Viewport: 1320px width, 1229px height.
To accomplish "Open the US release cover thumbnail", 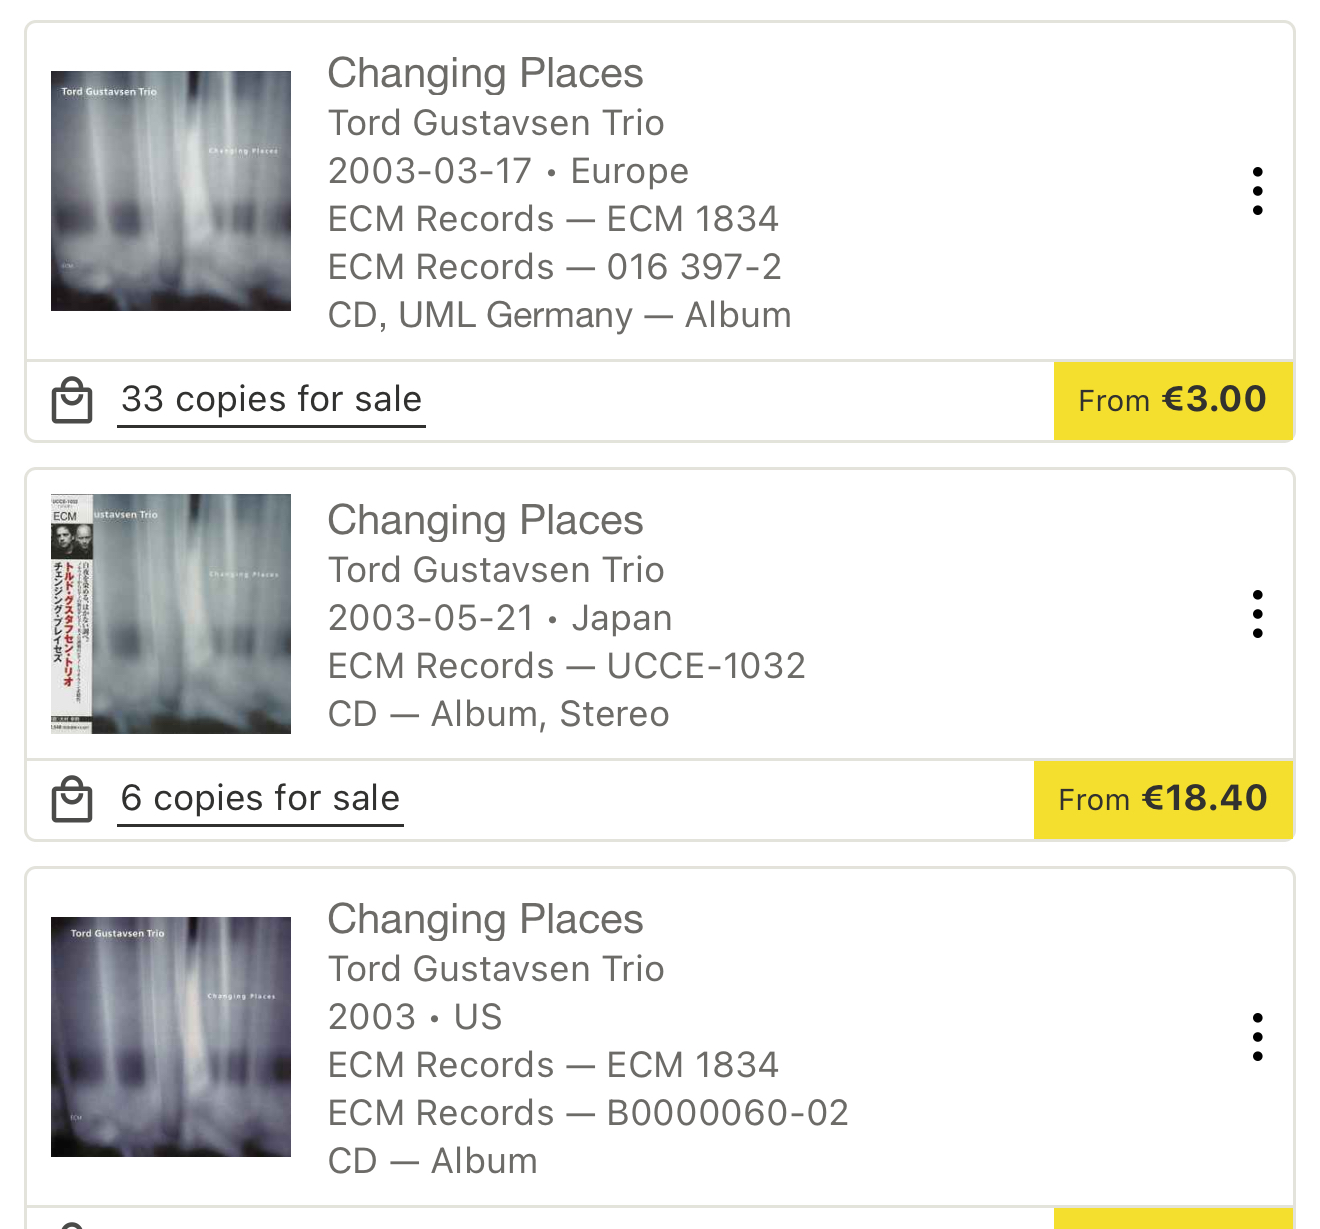I will coord(171,1037).
